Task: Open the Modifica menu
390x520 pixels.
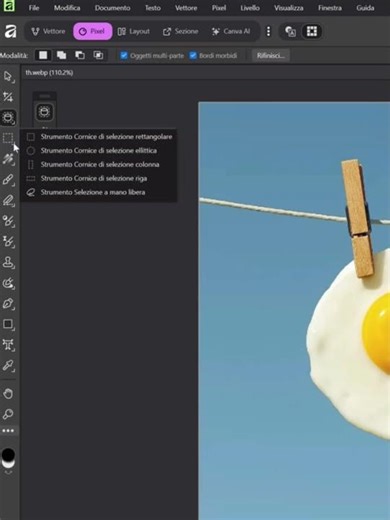Action: [x=67, y=8]
